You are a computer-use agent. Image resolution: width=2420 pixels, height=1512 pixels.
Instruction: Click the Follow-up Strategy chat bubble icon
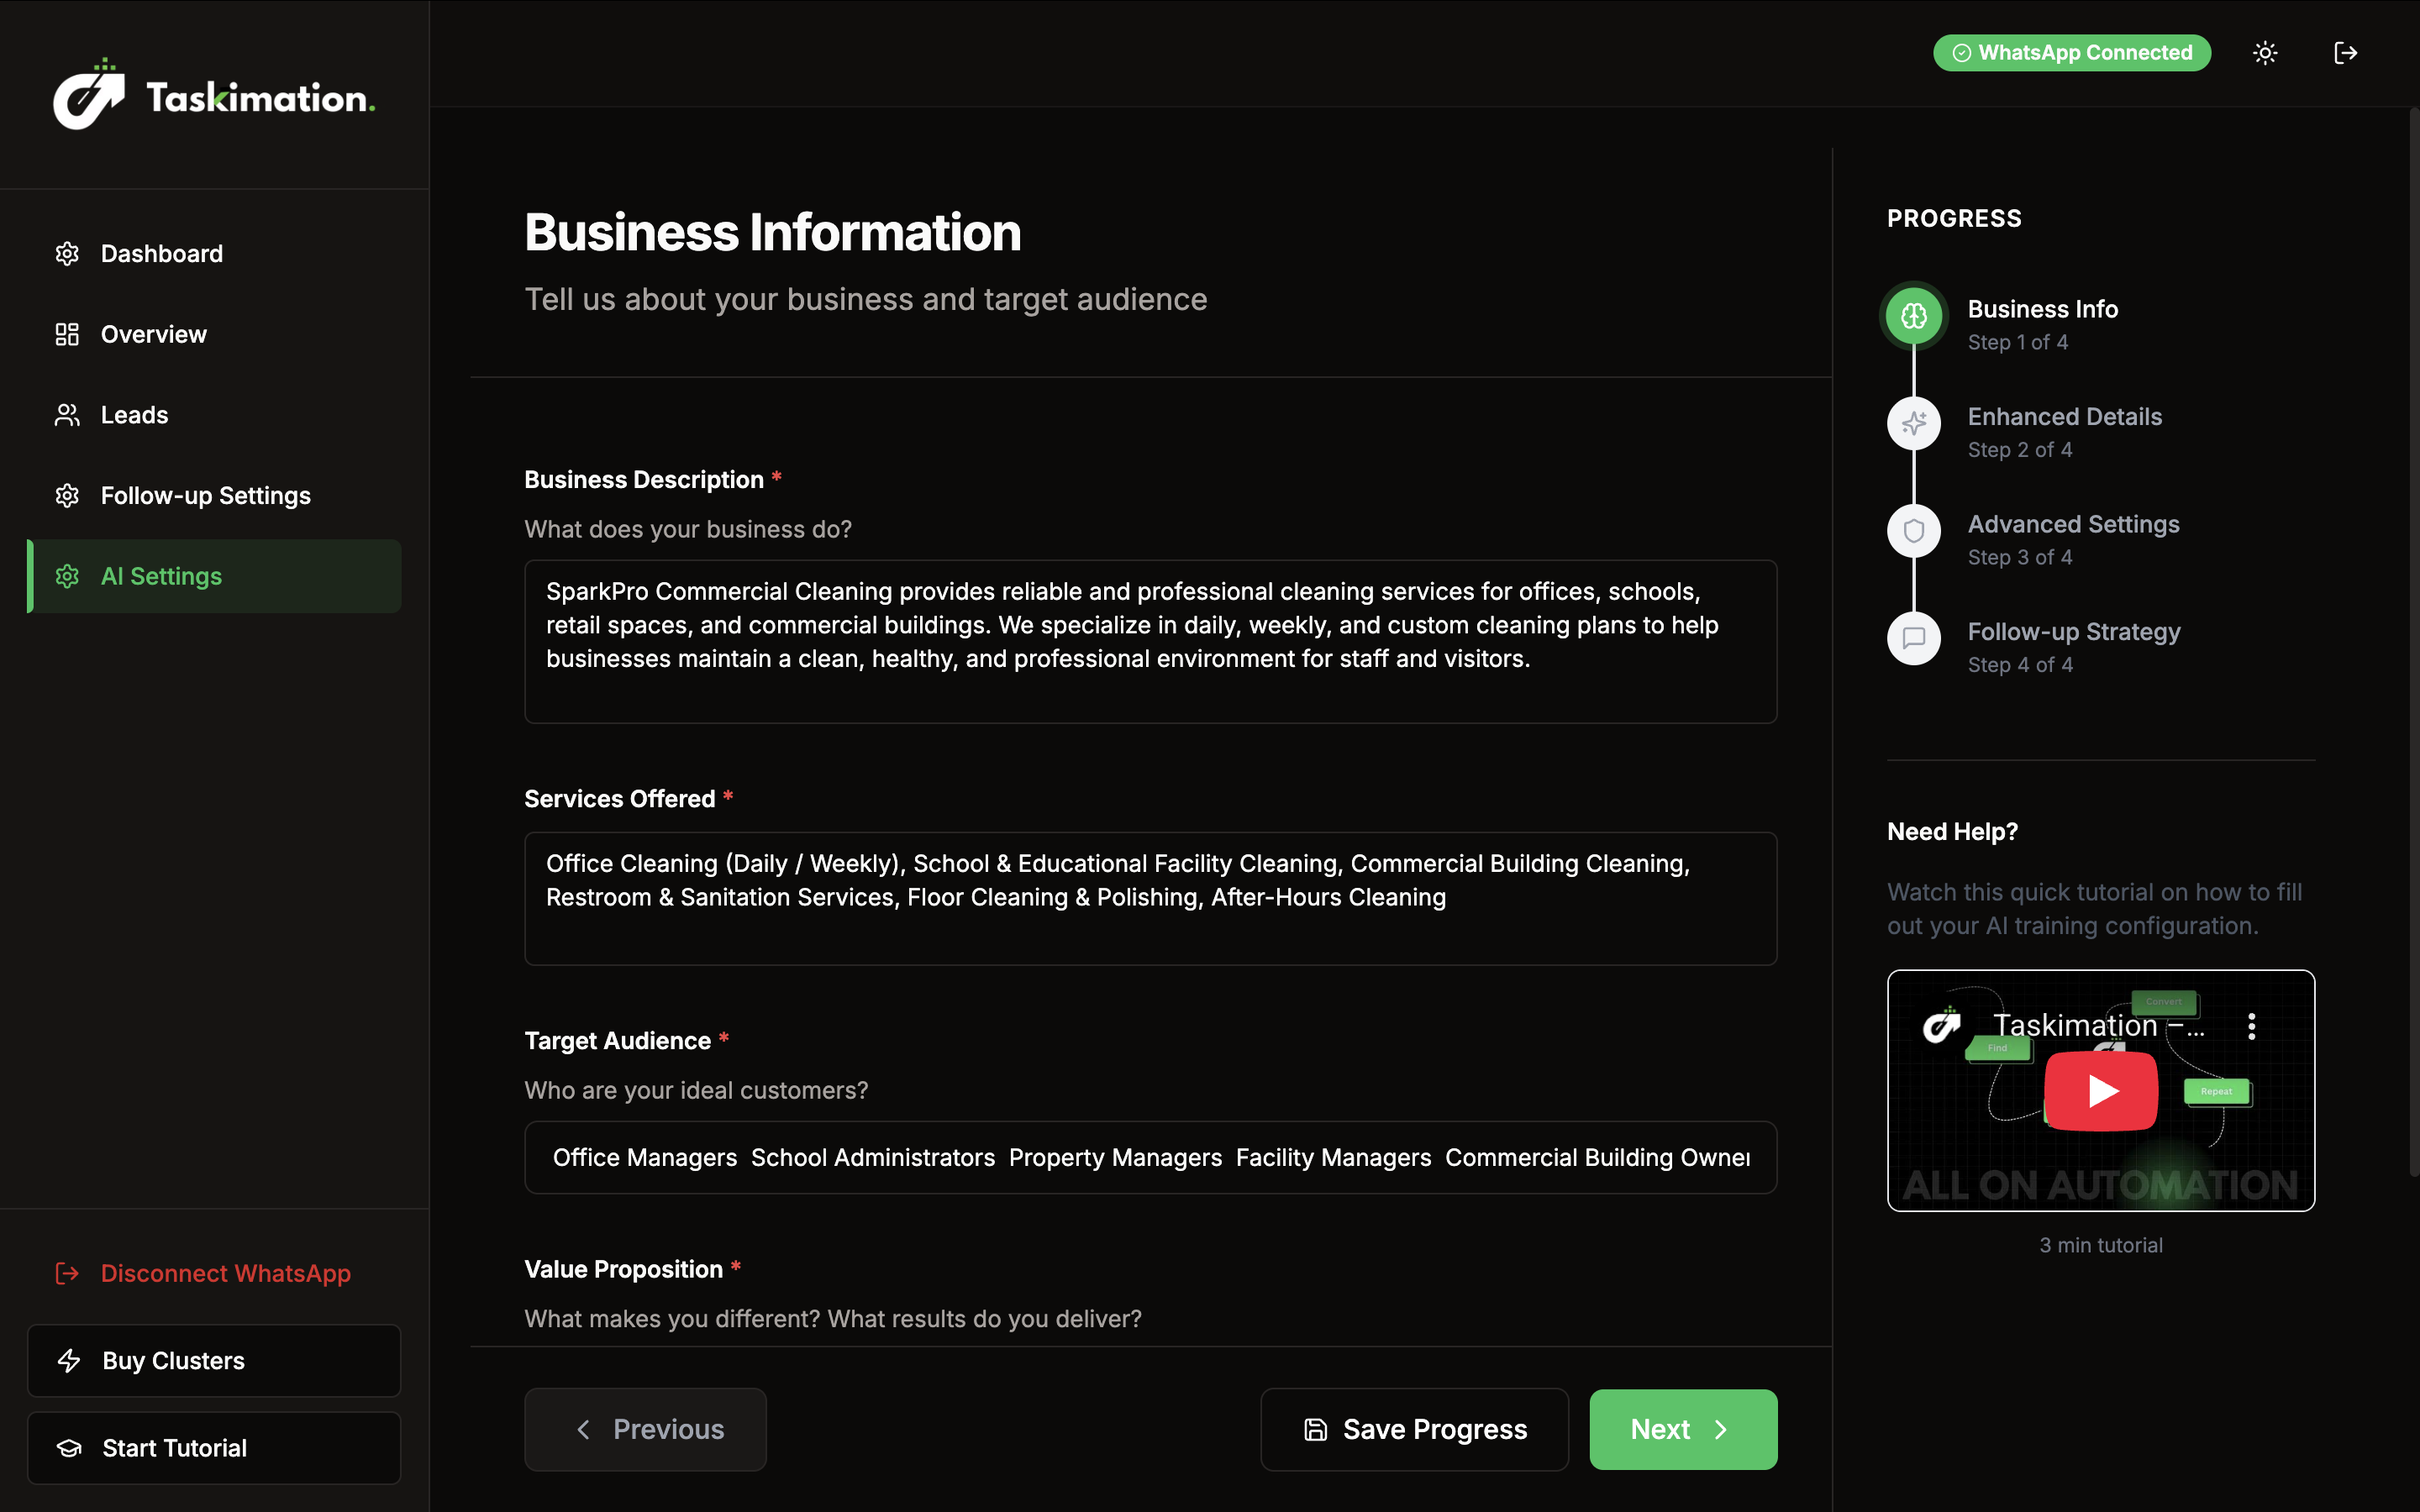1913,638
